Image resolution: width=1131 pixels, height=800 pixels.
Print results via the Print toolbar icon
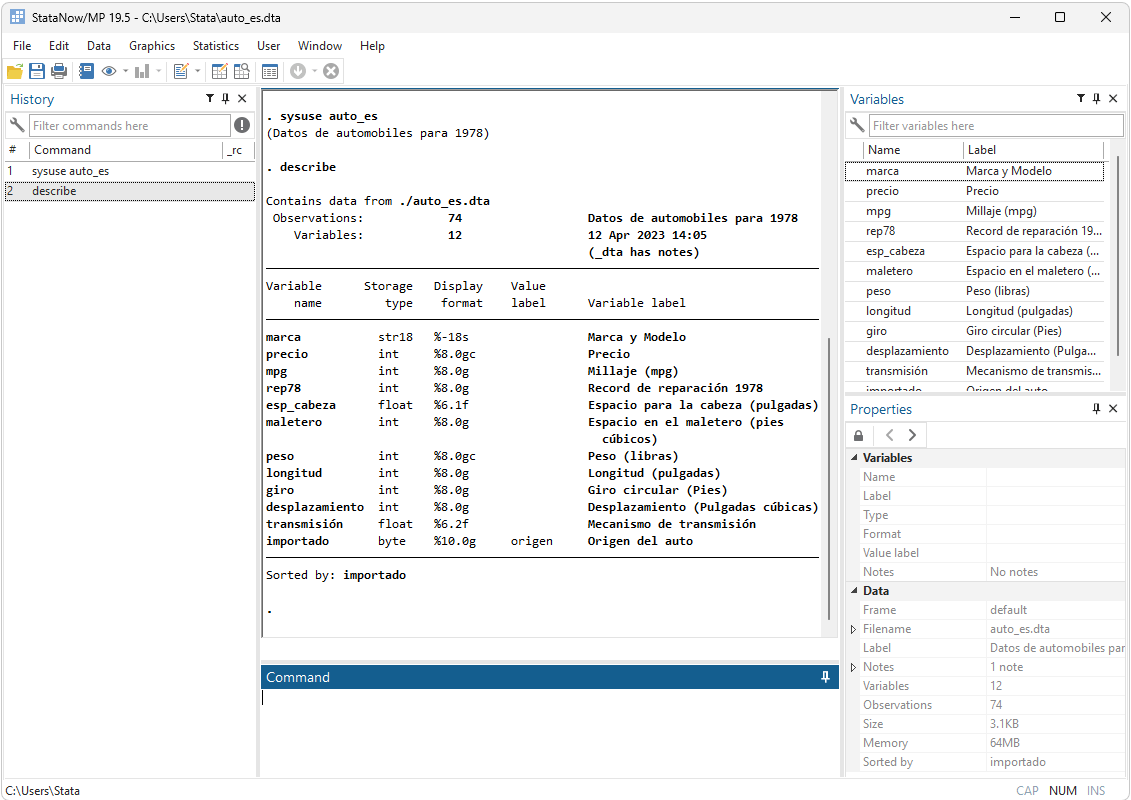pyautogui.click(x=60, y=71)
